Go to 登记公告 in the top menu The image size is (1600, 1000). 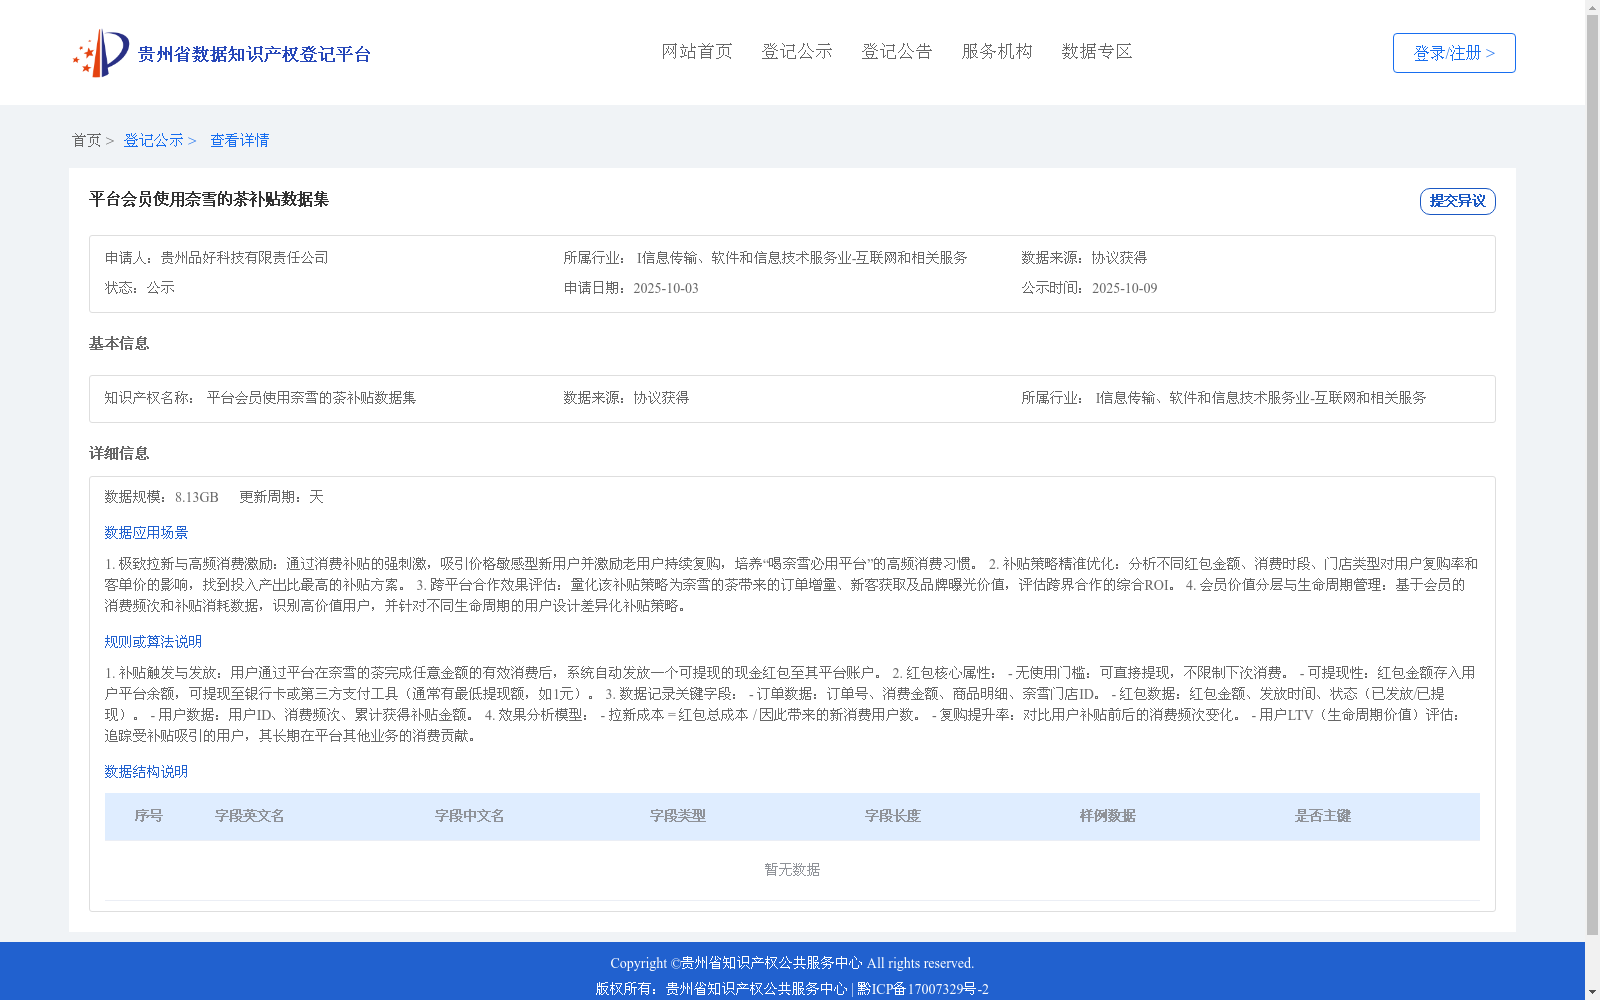[x=897, y=52]
